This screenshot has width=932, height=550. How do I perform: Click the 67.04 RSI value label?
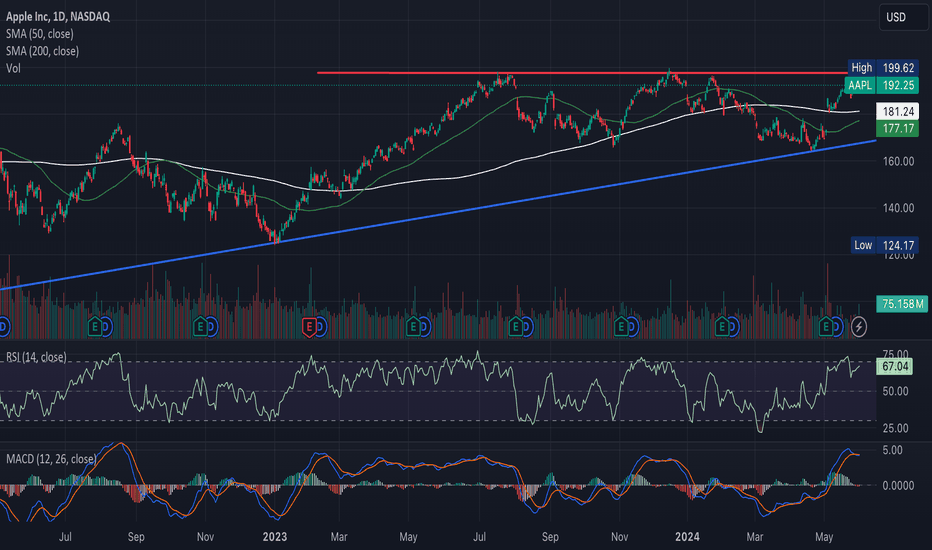(x=895, y=366)
